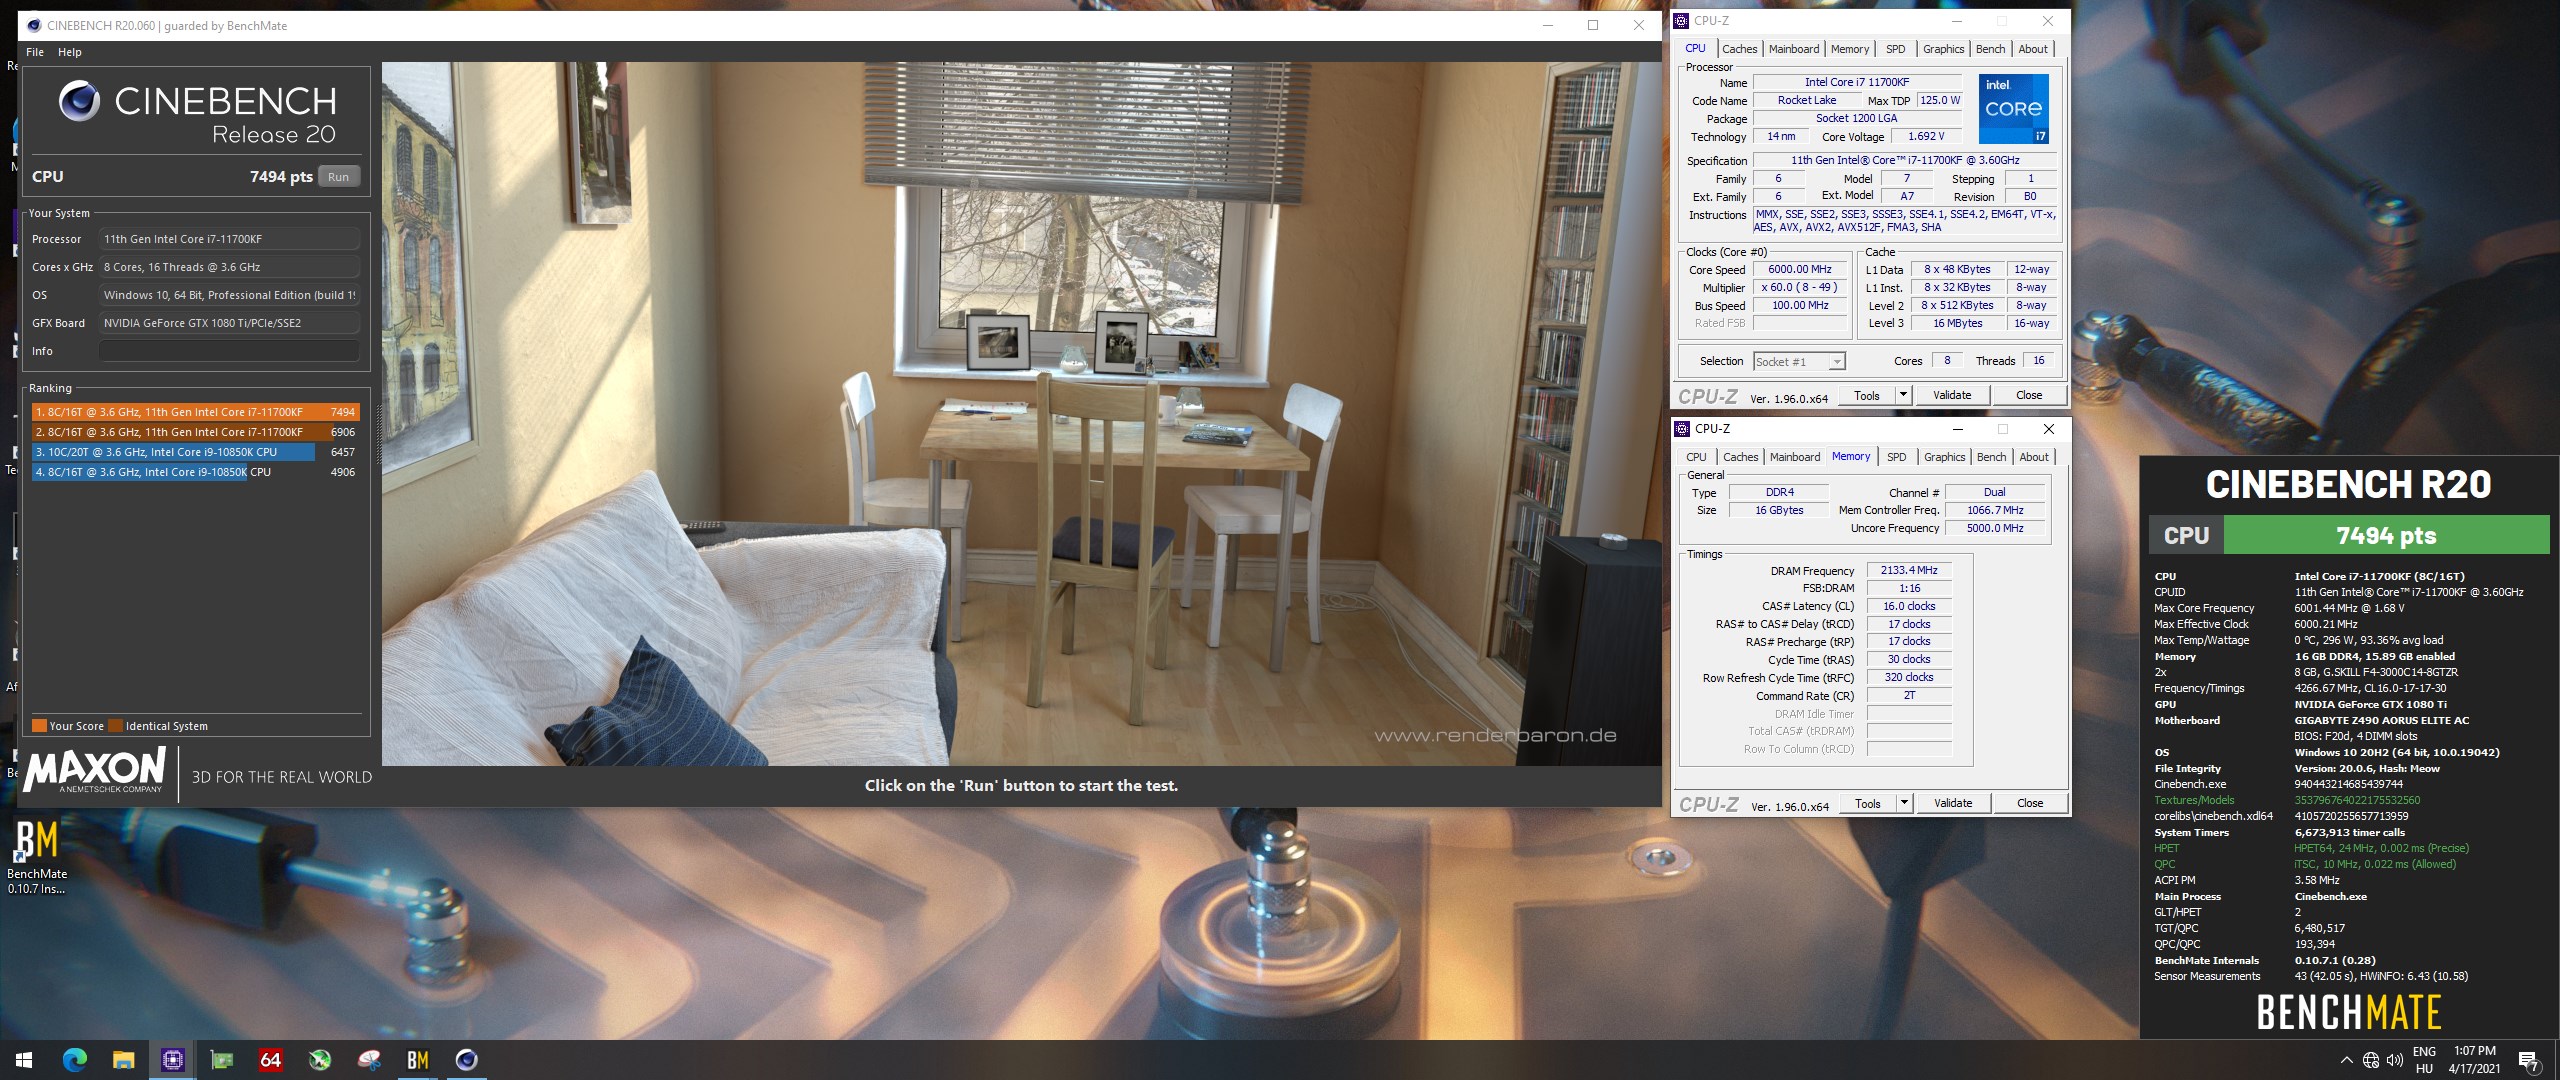Viewport: 2560px width, 1080px height.
Task: Open Graphics tab in upper CPU-Z window
Action: pyautogui.click(x=1943, y=49)
